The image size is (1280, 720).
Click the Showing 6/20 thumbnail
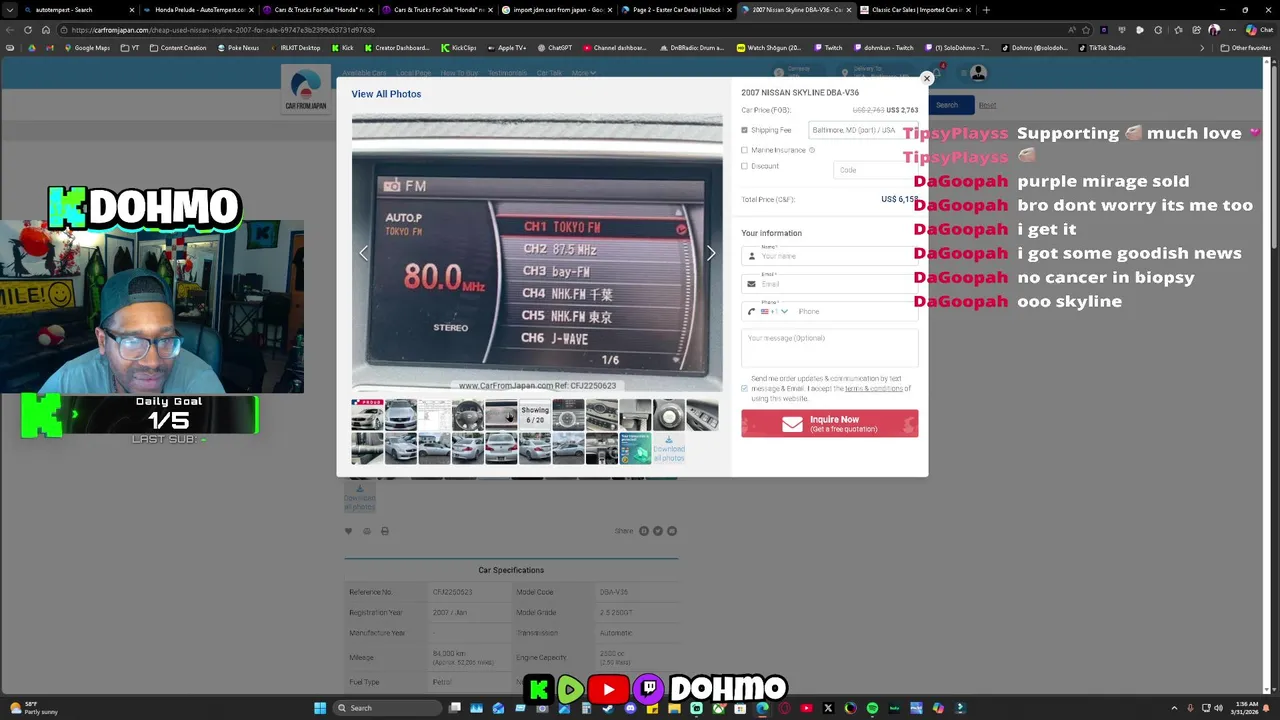click(535, 415)
